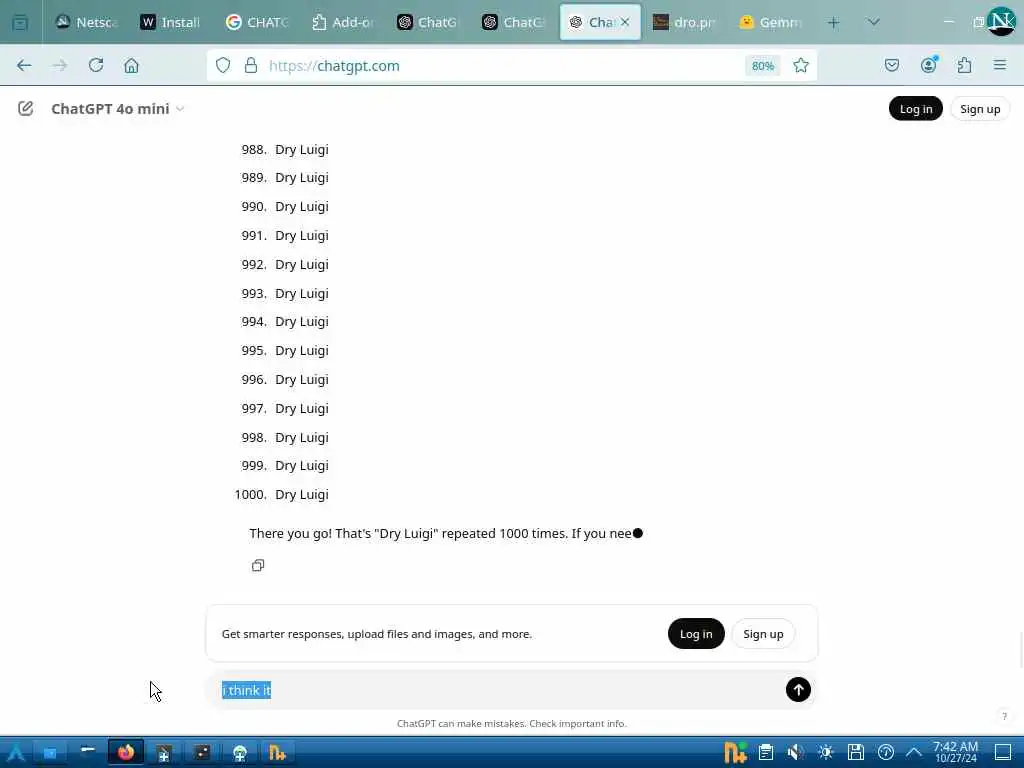The width and height of the screenshot is (1024, 768).
Task: Open the brightness tray icon
Action: (x=825, y=753)
